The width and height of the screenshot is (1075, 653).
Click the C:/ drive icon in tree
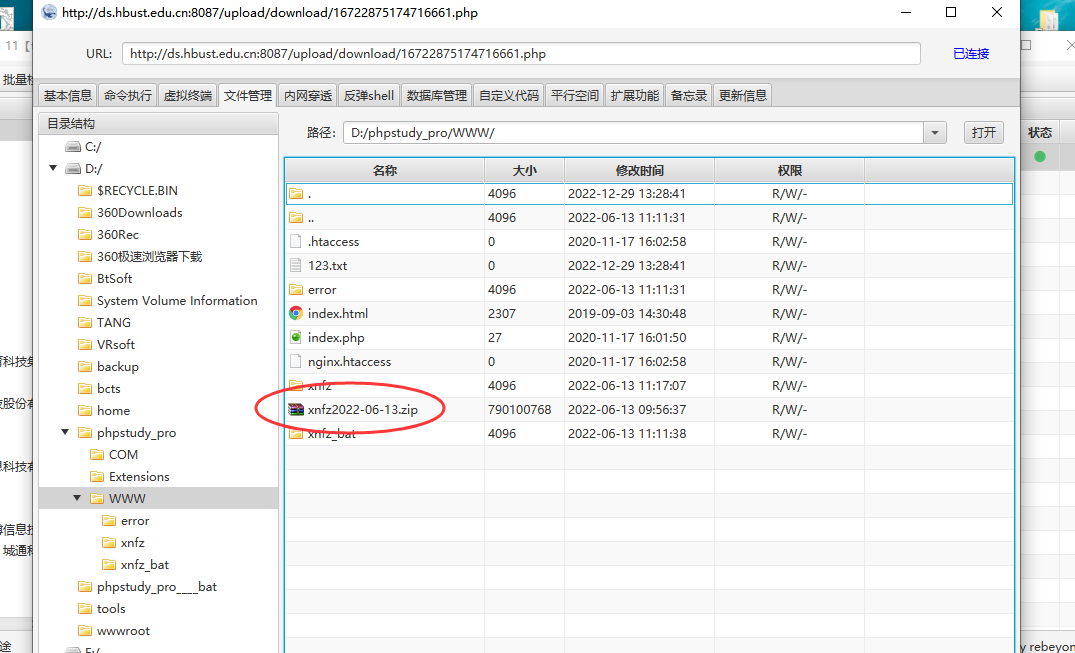pyautogui.click(x=73, y=147)
